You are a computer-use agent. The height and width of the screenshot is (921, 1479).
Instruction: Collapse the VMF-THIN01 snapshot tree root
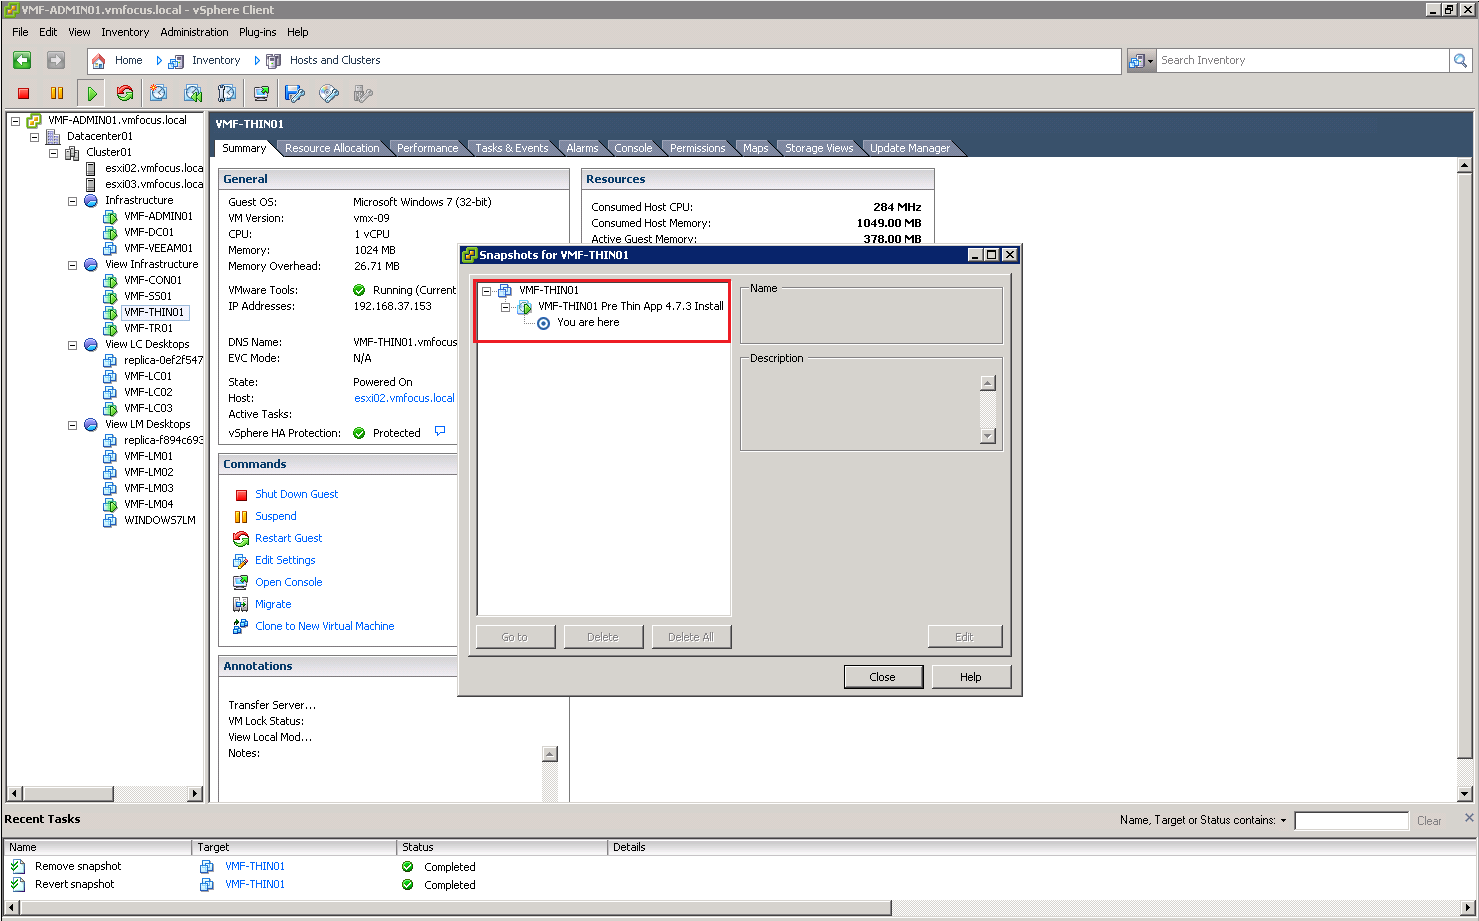tap(487, 291)
